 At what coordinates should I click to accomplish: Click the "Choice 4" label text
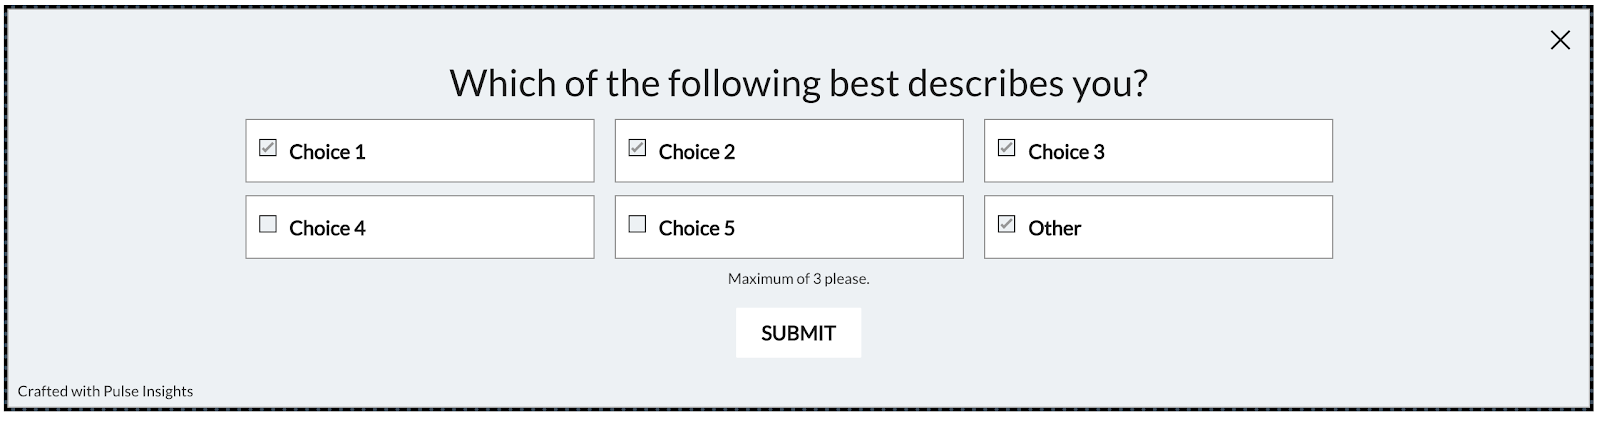tap(327, 228)
